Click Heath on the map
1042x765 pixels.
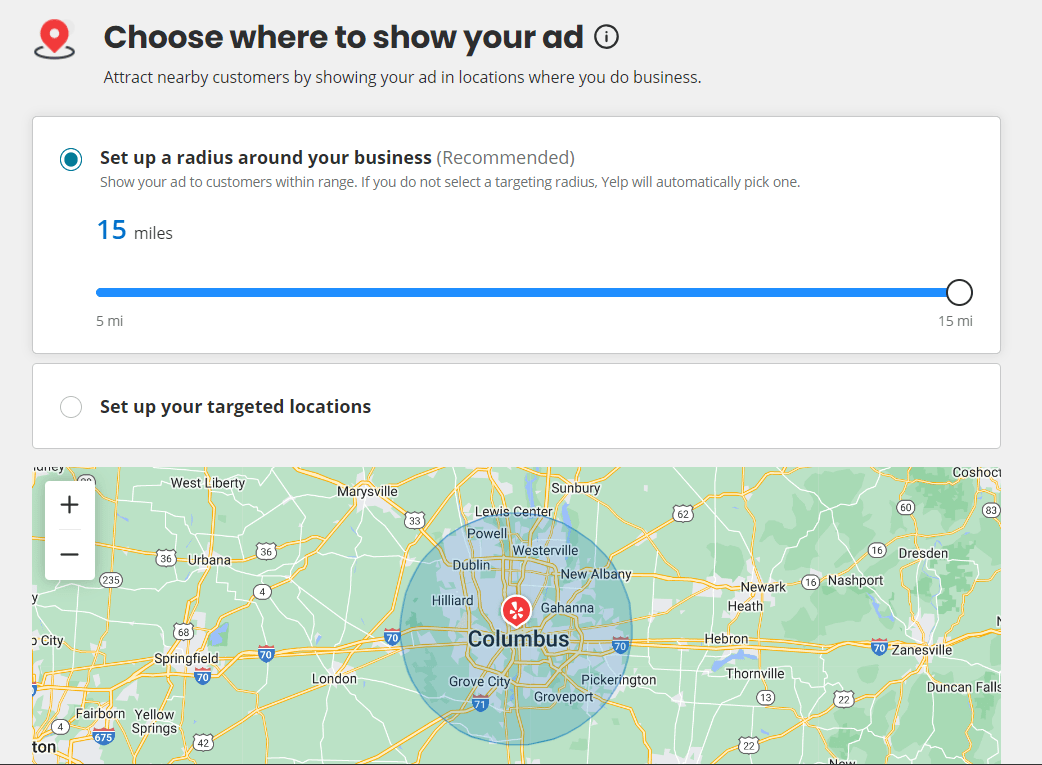(x=745, y=606)
